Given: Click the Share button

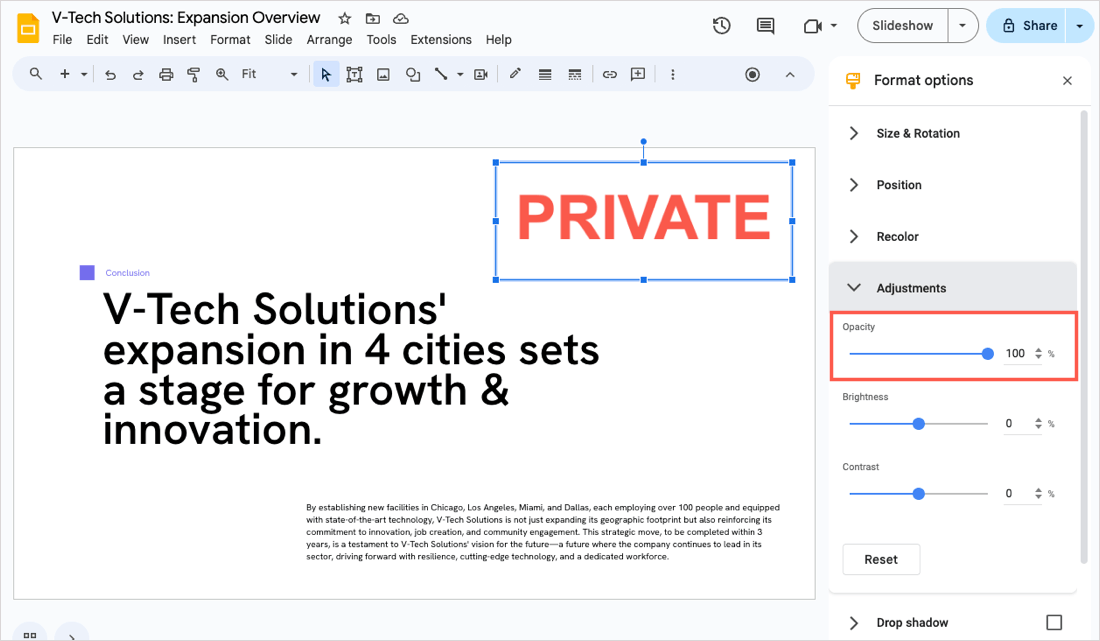Looking at the screenshot, I should (1026, 26).
